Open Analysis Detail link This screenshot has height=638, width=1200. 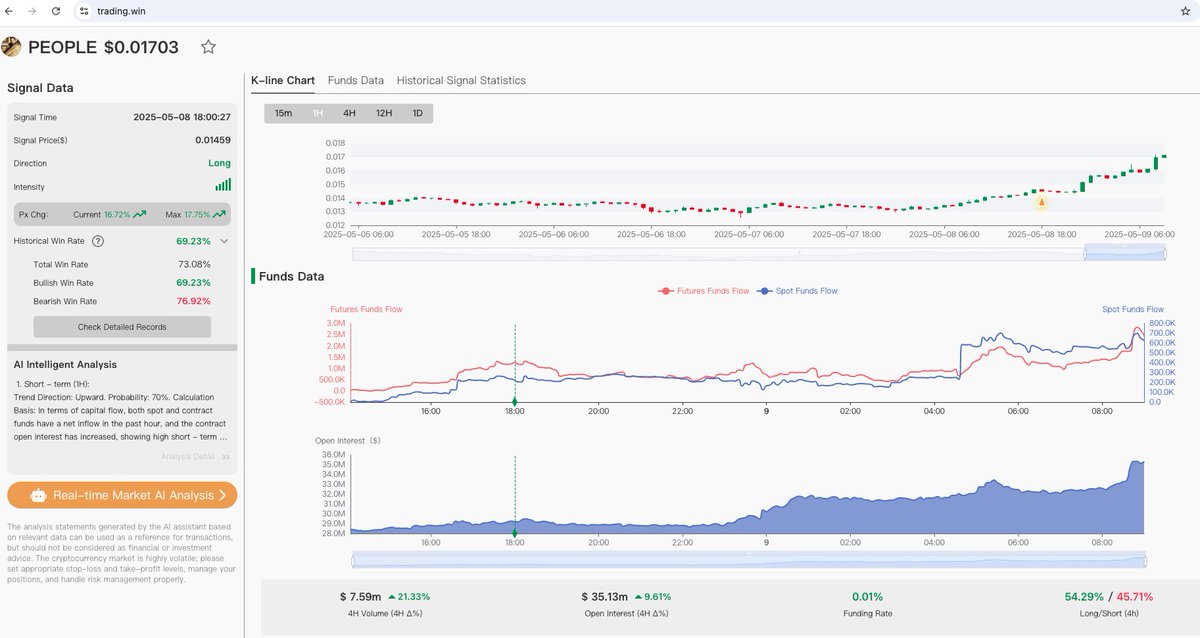click(197, 456)
